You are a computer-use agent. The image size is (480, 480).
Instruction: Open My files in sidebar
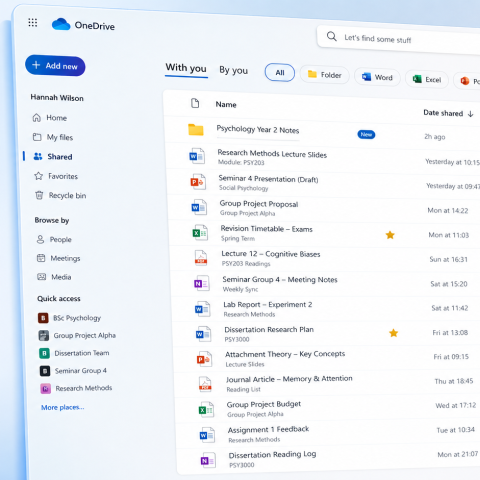pos(53,137)
